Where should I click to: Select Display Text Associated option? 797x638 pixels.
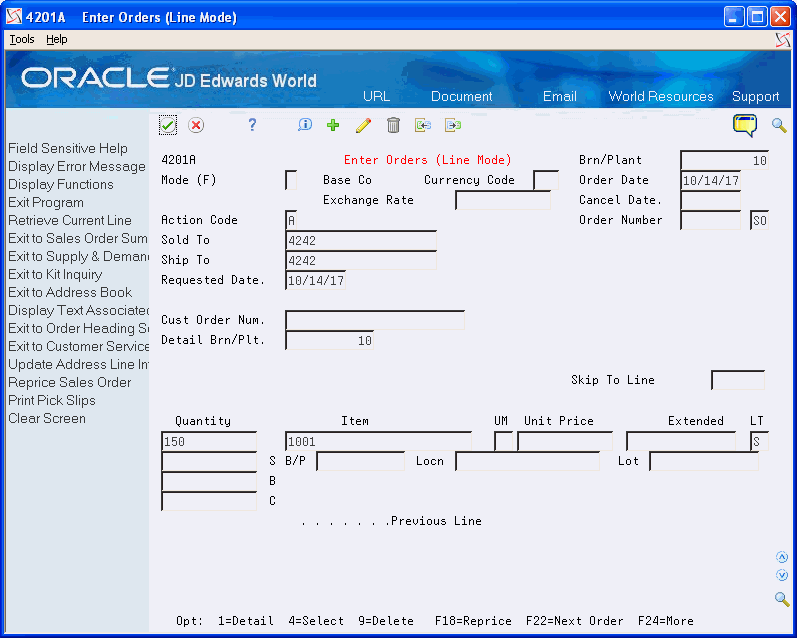click(78, 310)
